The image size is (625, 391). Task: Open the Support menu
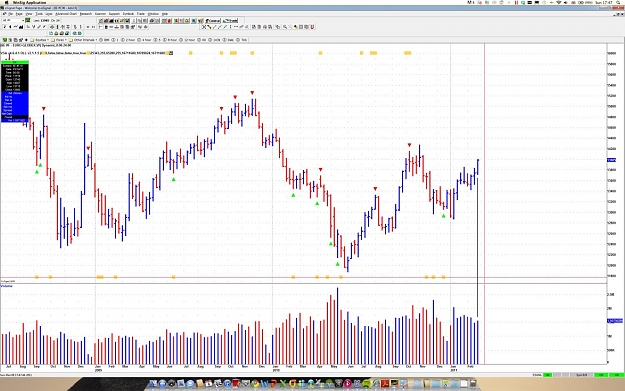[x=114, y=14]
